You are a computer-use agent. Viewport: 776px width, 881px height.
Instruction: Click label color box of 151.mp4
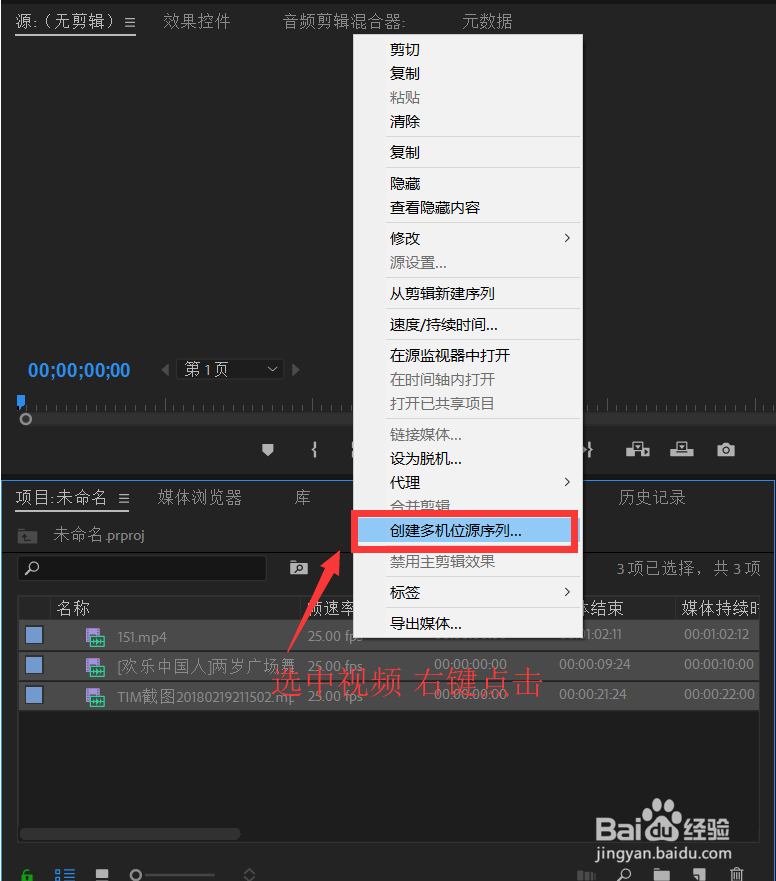pyautogui.click(x=34, y=635)
